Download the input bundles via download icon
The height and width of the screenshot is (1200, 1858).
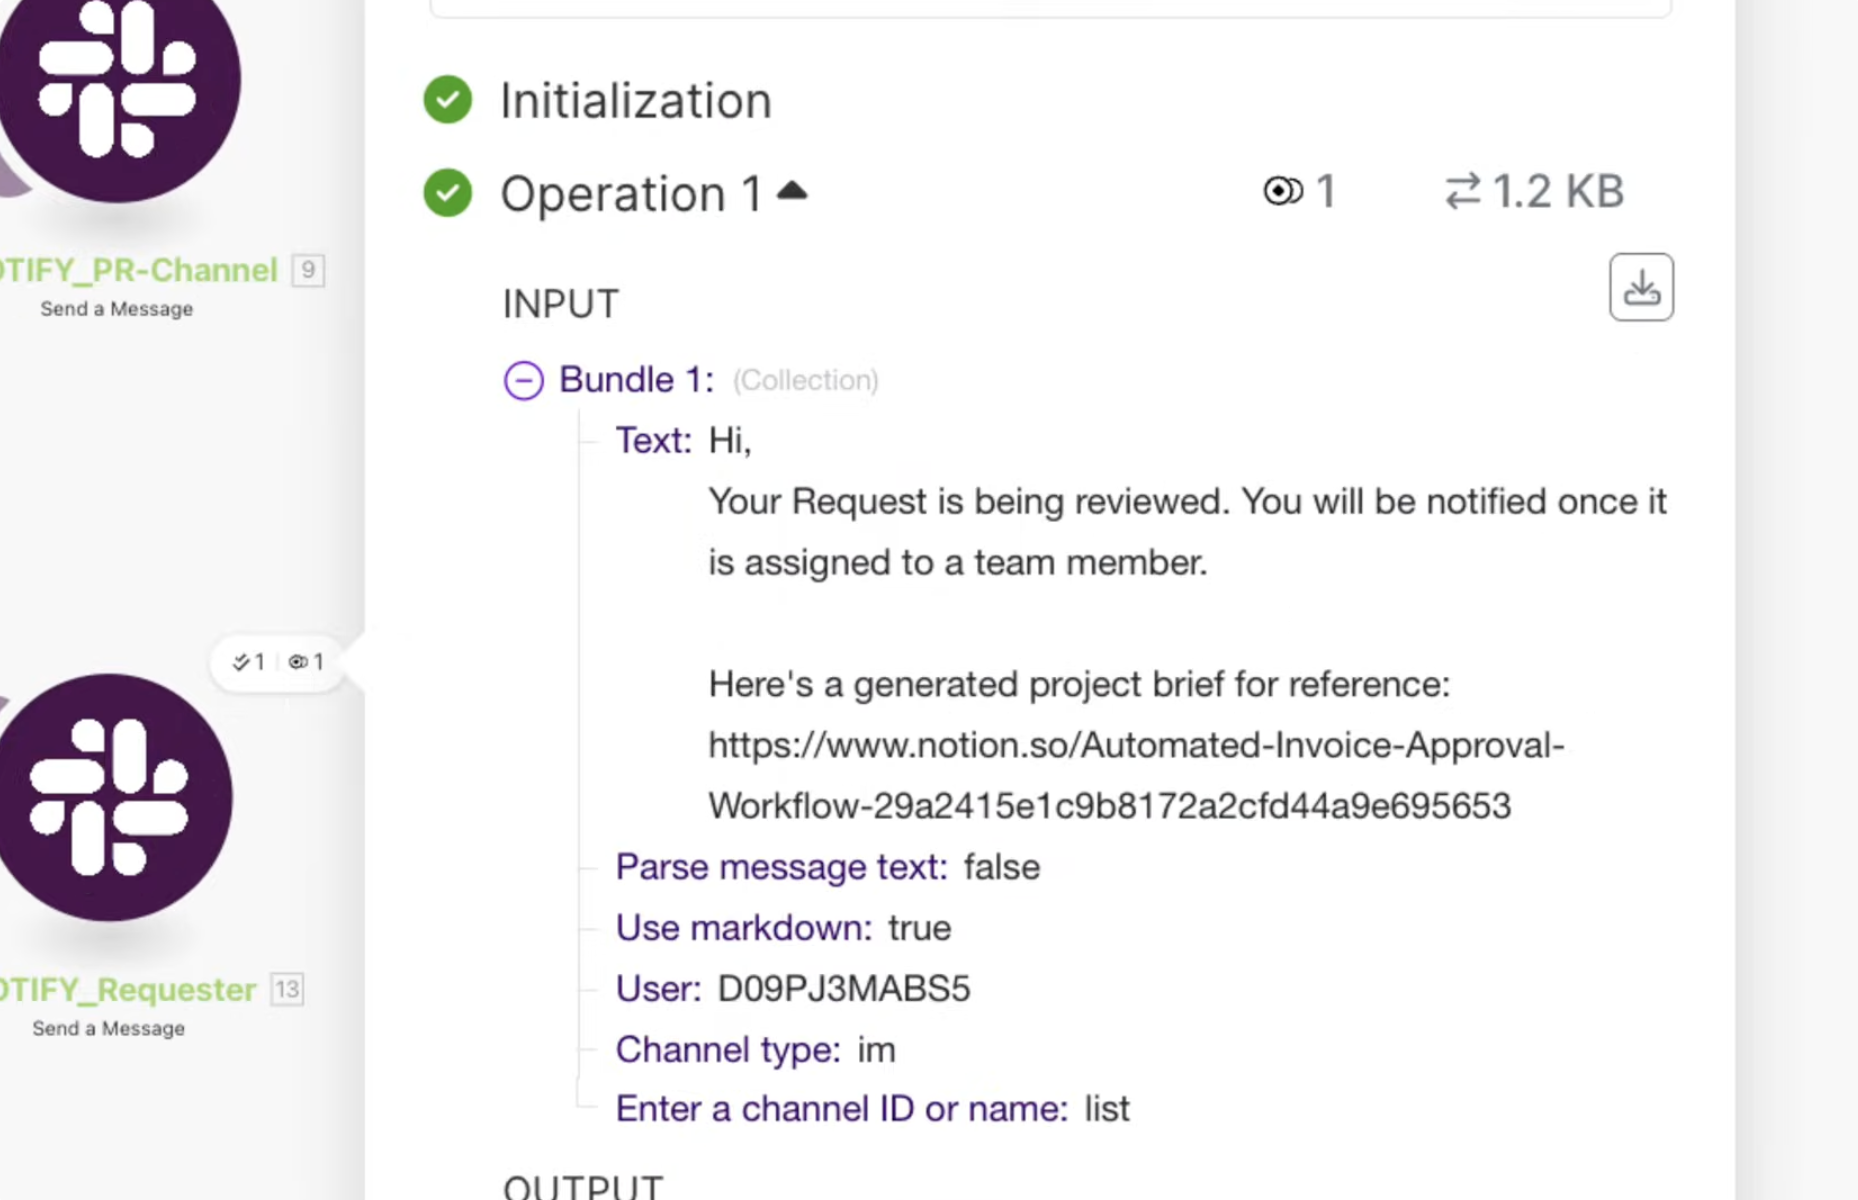tap(1641, 288)
